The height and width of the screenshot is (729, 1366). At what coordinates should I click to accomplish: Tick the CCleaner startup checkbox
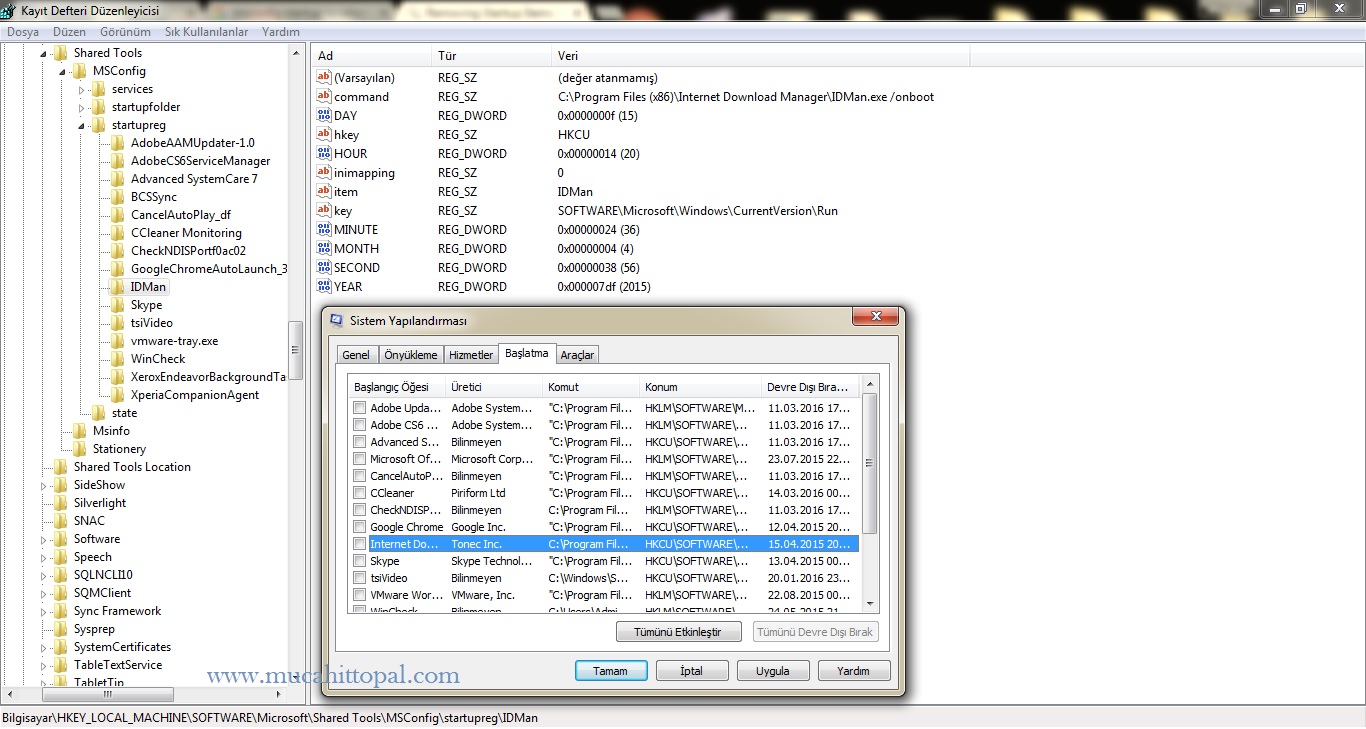coord(359,493)
